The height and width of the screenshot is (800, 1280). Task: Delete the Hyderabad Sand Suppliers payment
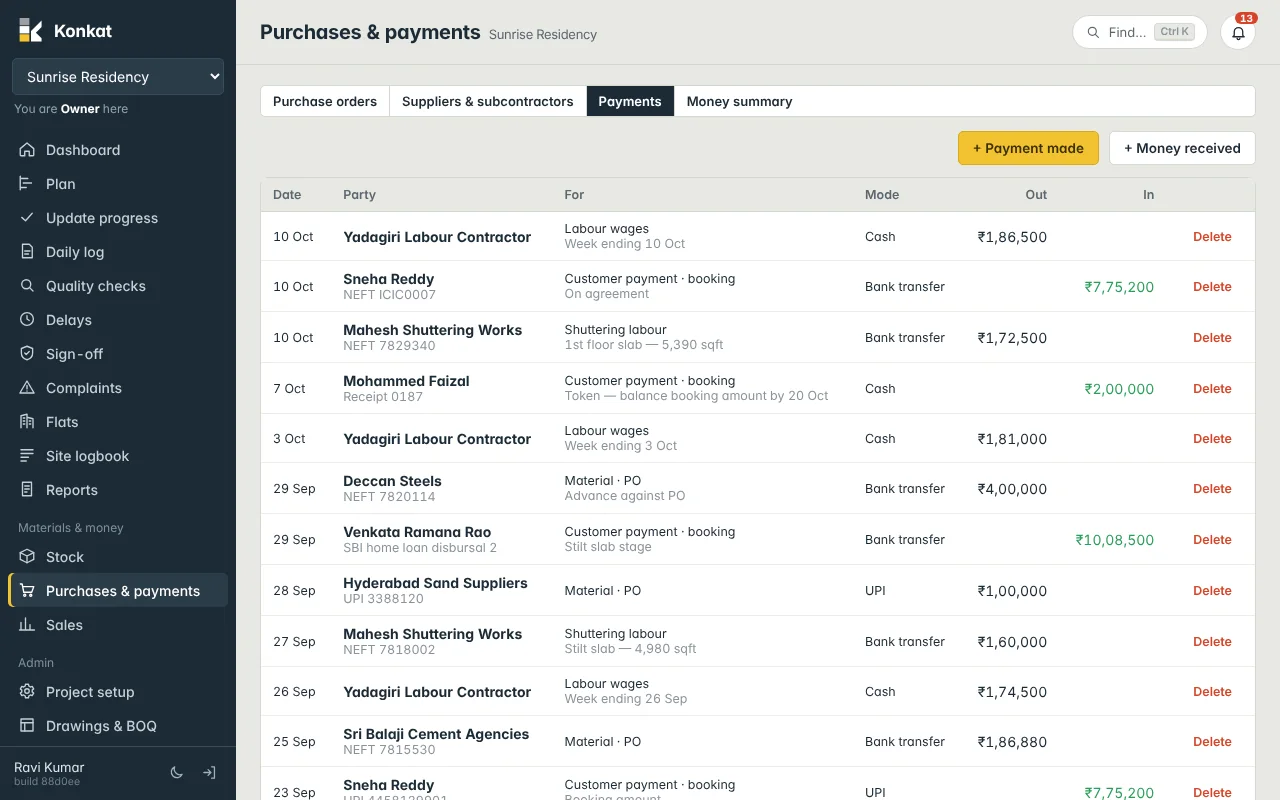pyautogui.click(x=1212, y=591)
